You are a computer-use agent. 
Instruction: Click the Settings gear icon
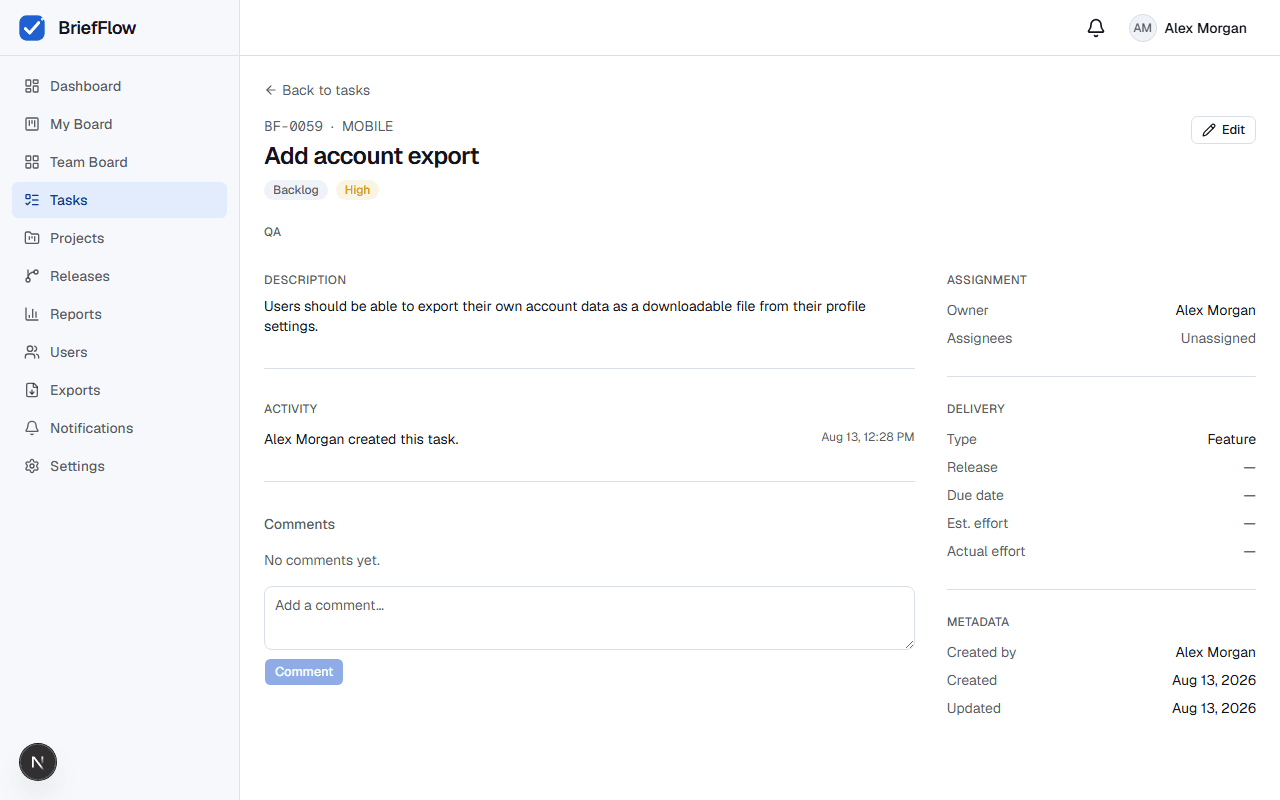point(32,466)
